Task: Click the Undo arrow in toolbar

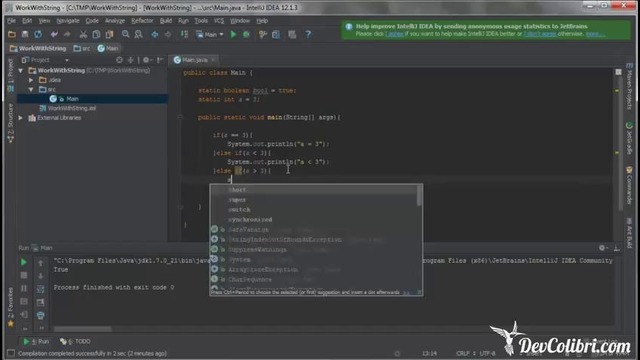Action: 54,35
